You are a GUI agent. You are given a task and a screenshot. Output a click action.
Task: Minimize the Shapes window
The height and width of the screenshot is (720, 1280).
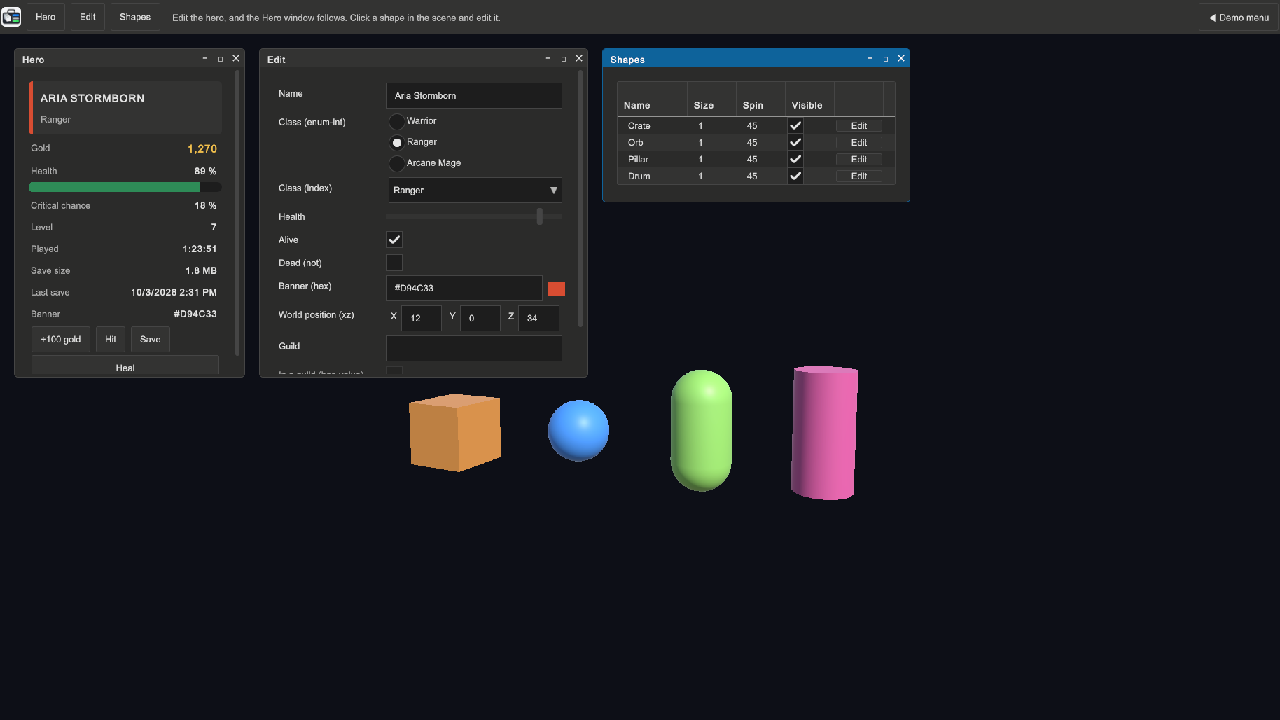point(870,59)
